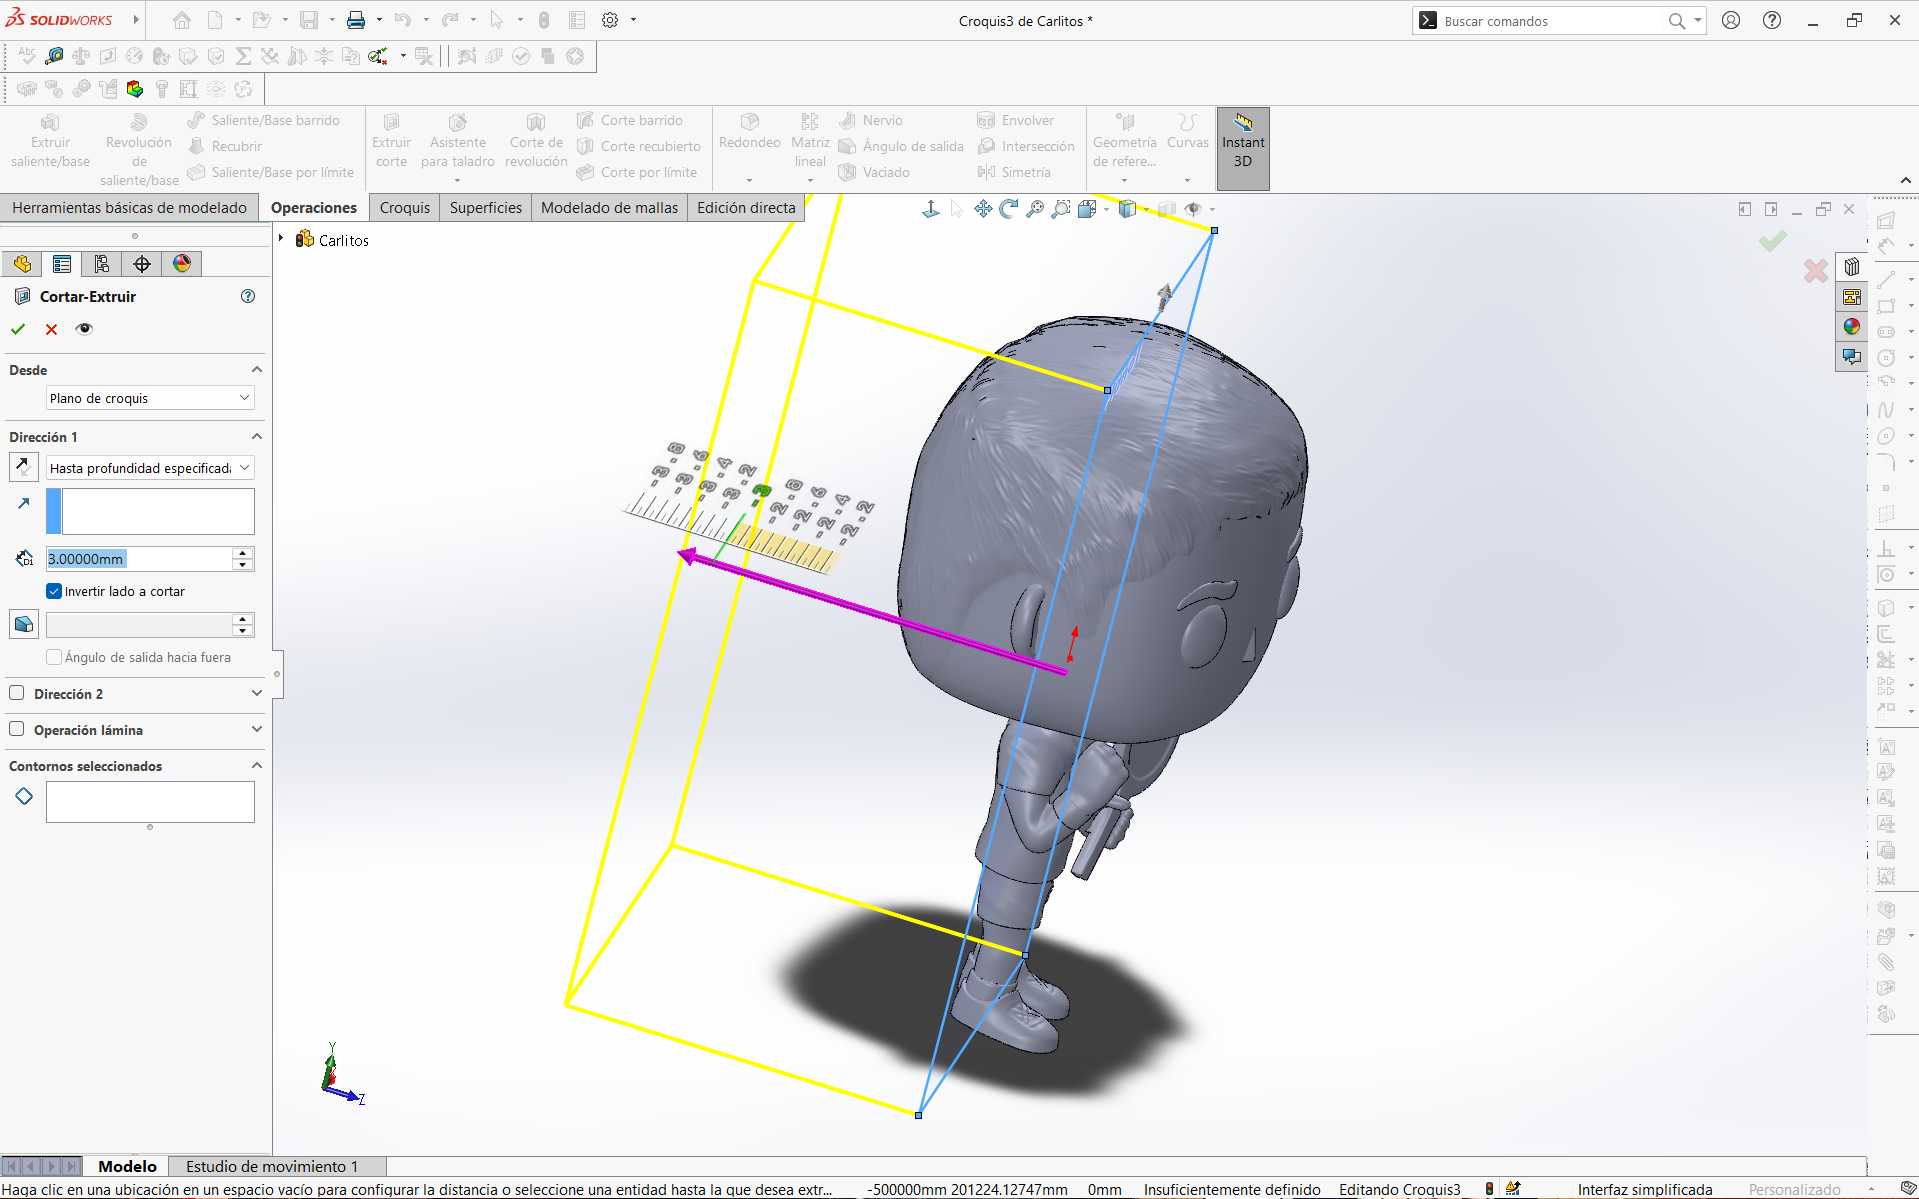Switch to Herramientas básicas de modelado tab
Image resolution: width=1919 pixels, height=1199 pixels.
pos(130,208)
